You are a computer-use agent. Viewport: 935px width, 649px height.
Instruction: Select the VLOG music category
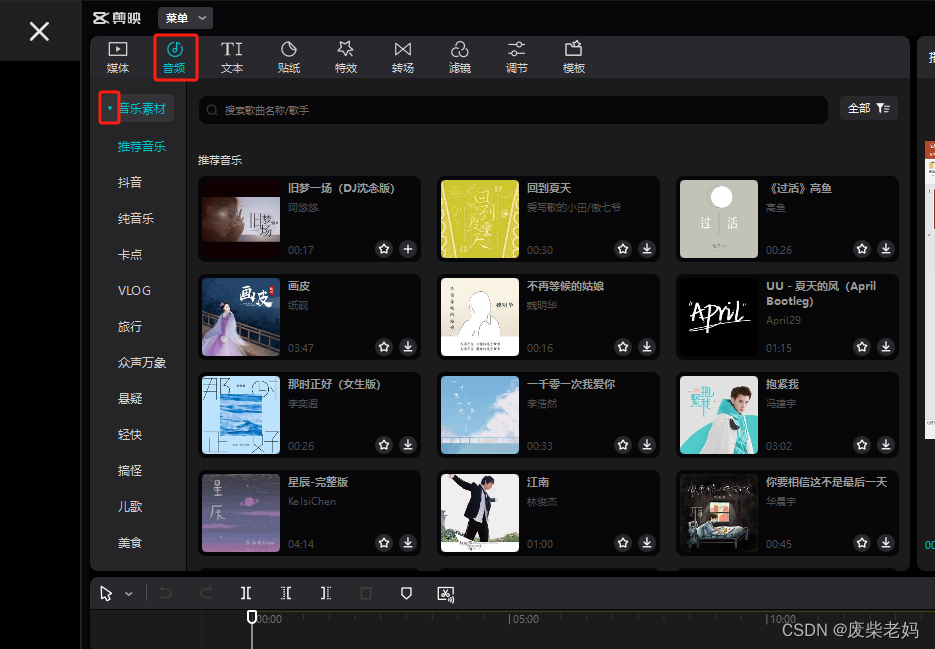(134, 290)
